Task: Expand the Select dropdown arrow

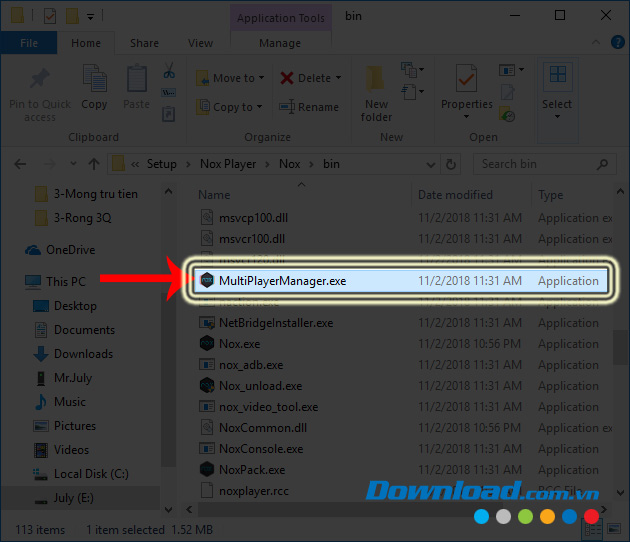Action: [x=557, y=117]
